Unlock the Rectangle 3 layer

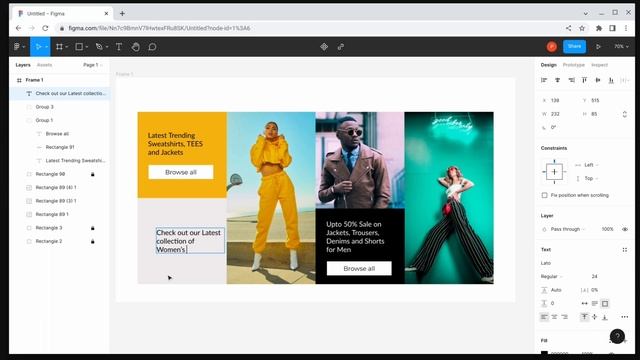click(x=93, y=228)
